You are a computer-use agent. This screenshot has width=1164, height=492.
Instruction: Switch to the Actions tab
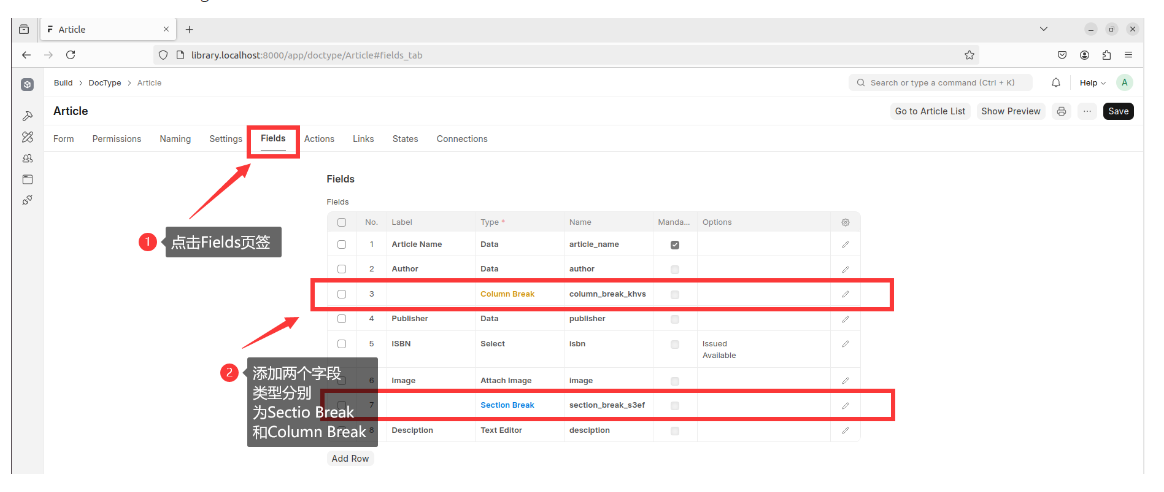point(319,139)
